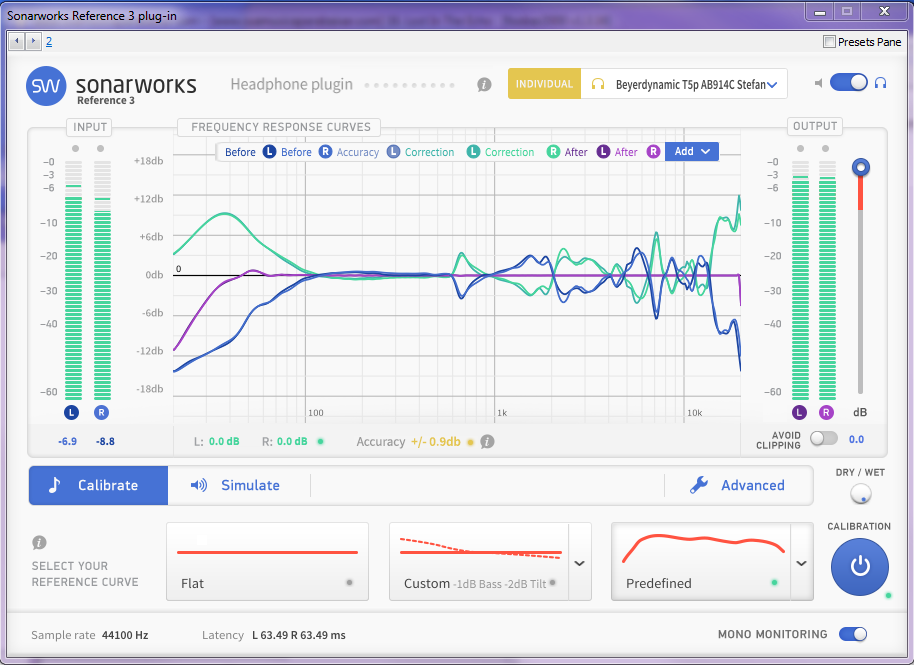The width and height of the screenshot is (914, 665).
Task: Click the L: 0.0 dB readout
Action: [216, 442]
